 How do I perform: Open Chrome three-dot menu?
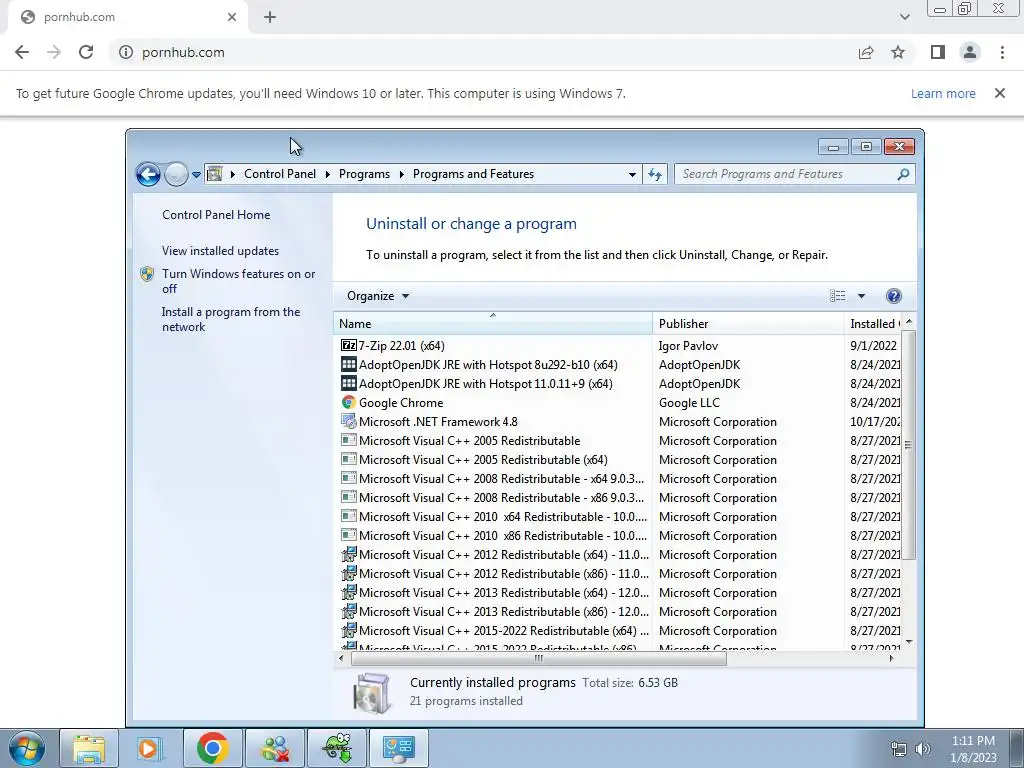(x=1002, y=52)
